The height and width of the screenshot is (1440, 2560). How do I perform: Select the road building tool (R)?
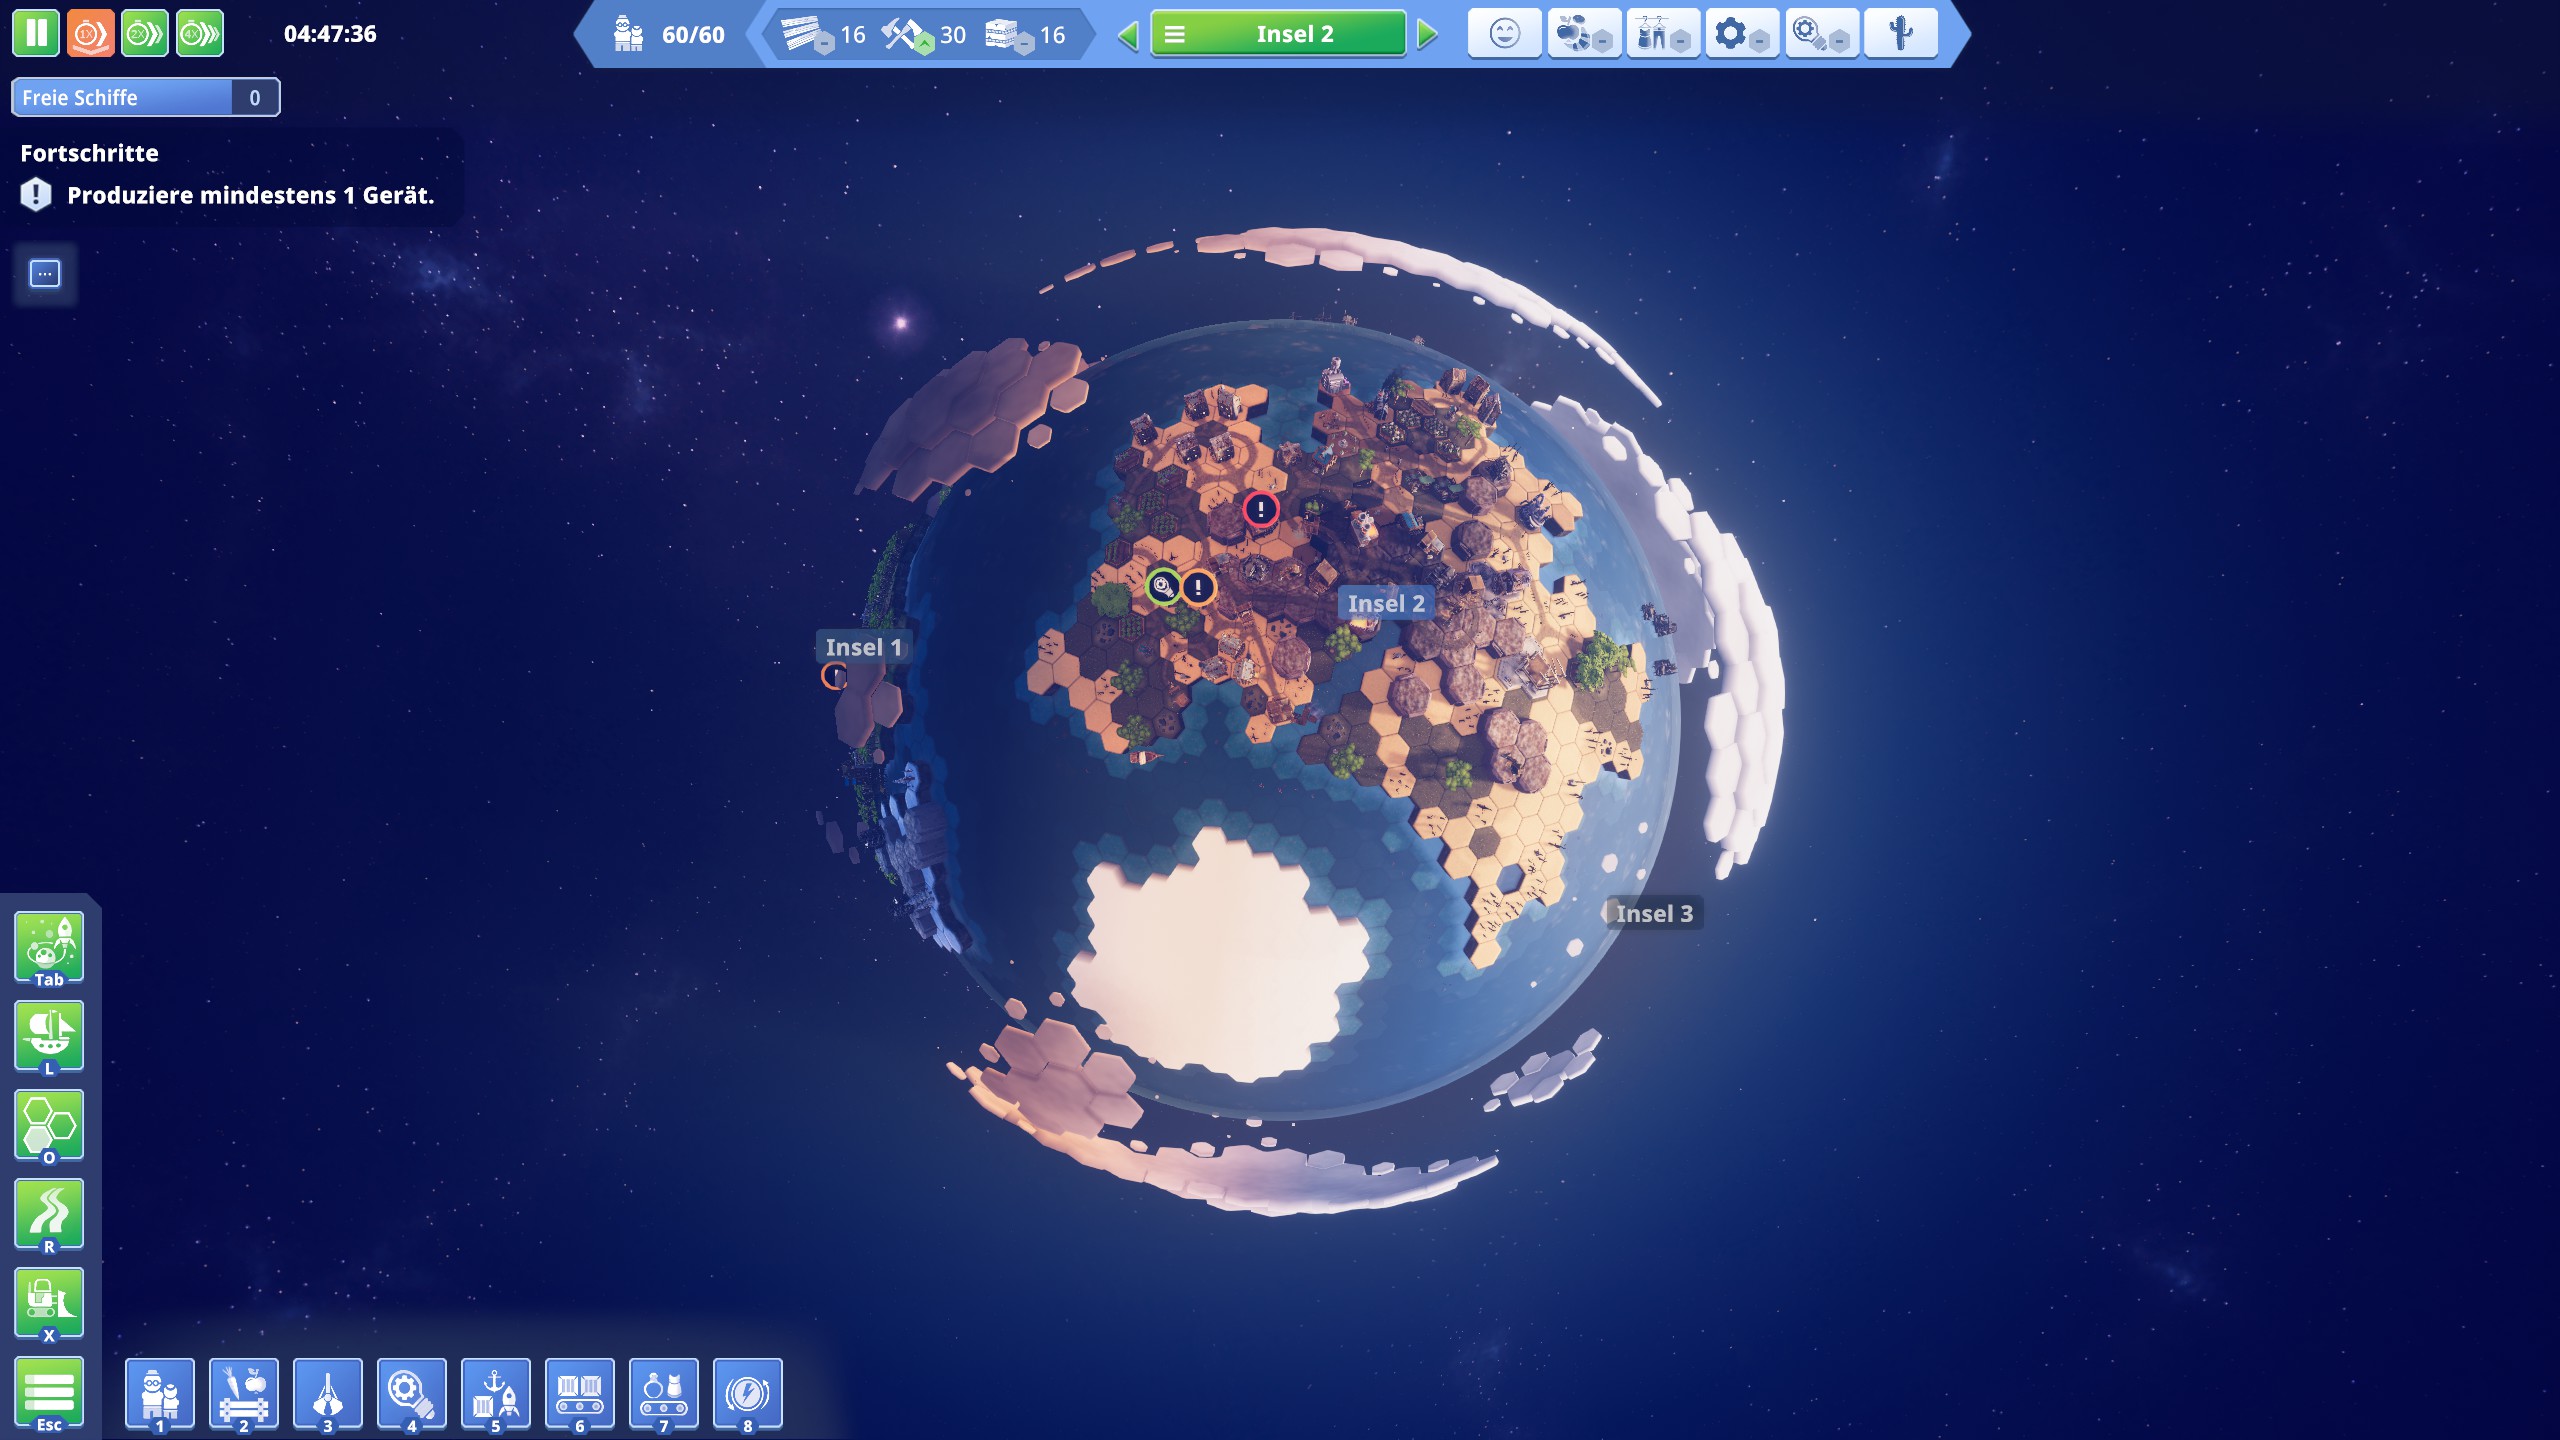[x=49, y=1216]
